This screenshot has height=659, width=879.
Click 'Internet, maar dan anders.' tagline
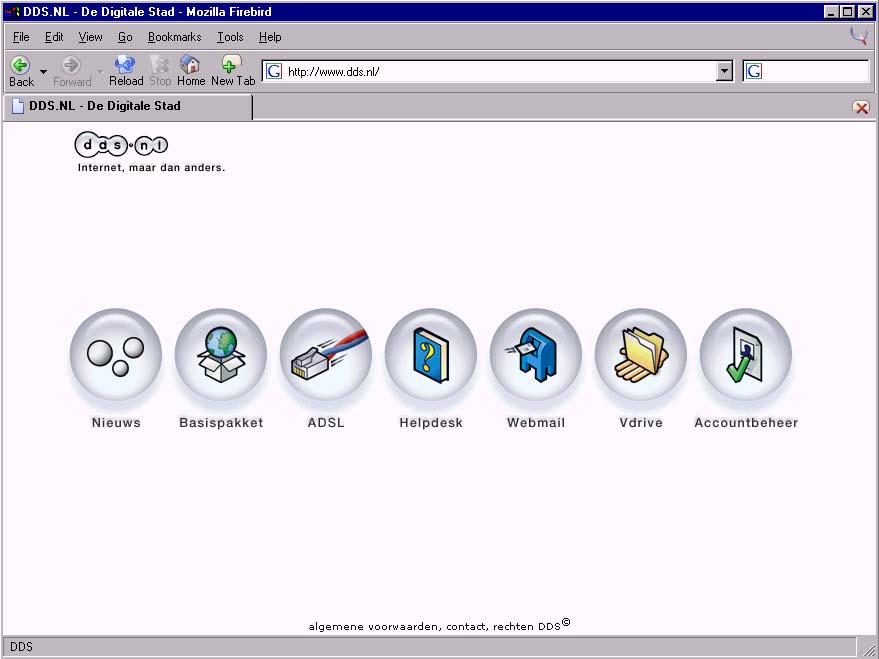click(151, 168)
